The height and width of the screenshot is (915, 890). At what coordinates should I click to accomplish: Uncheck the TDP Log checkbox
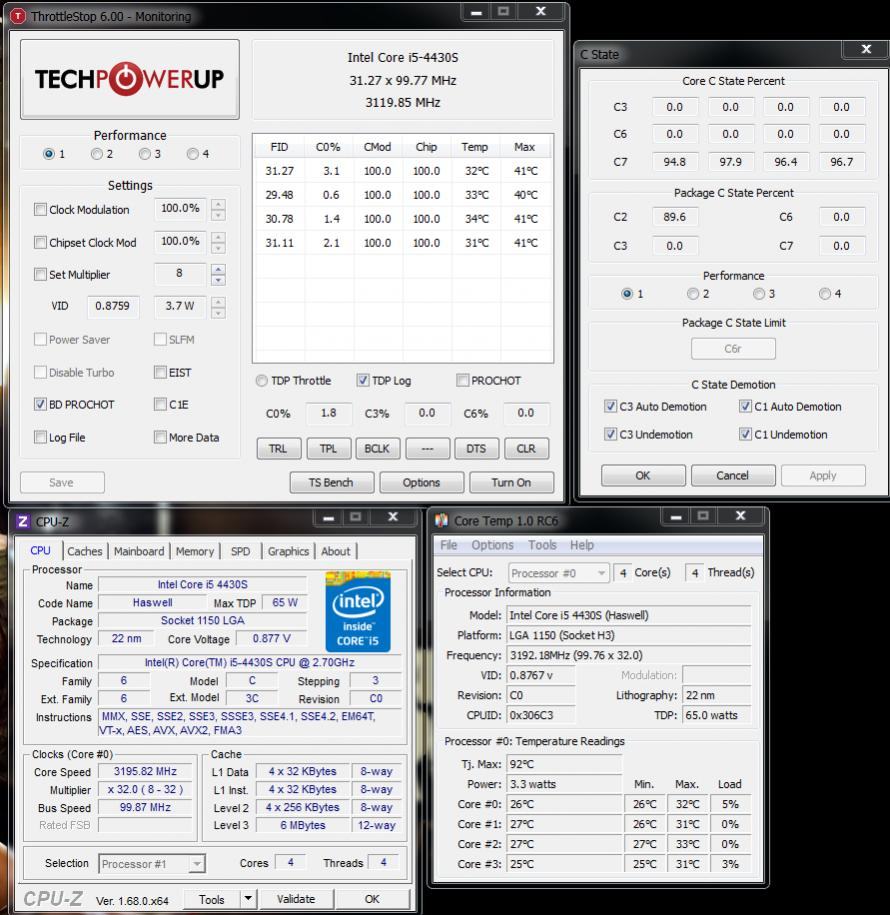tap(362, 380)
